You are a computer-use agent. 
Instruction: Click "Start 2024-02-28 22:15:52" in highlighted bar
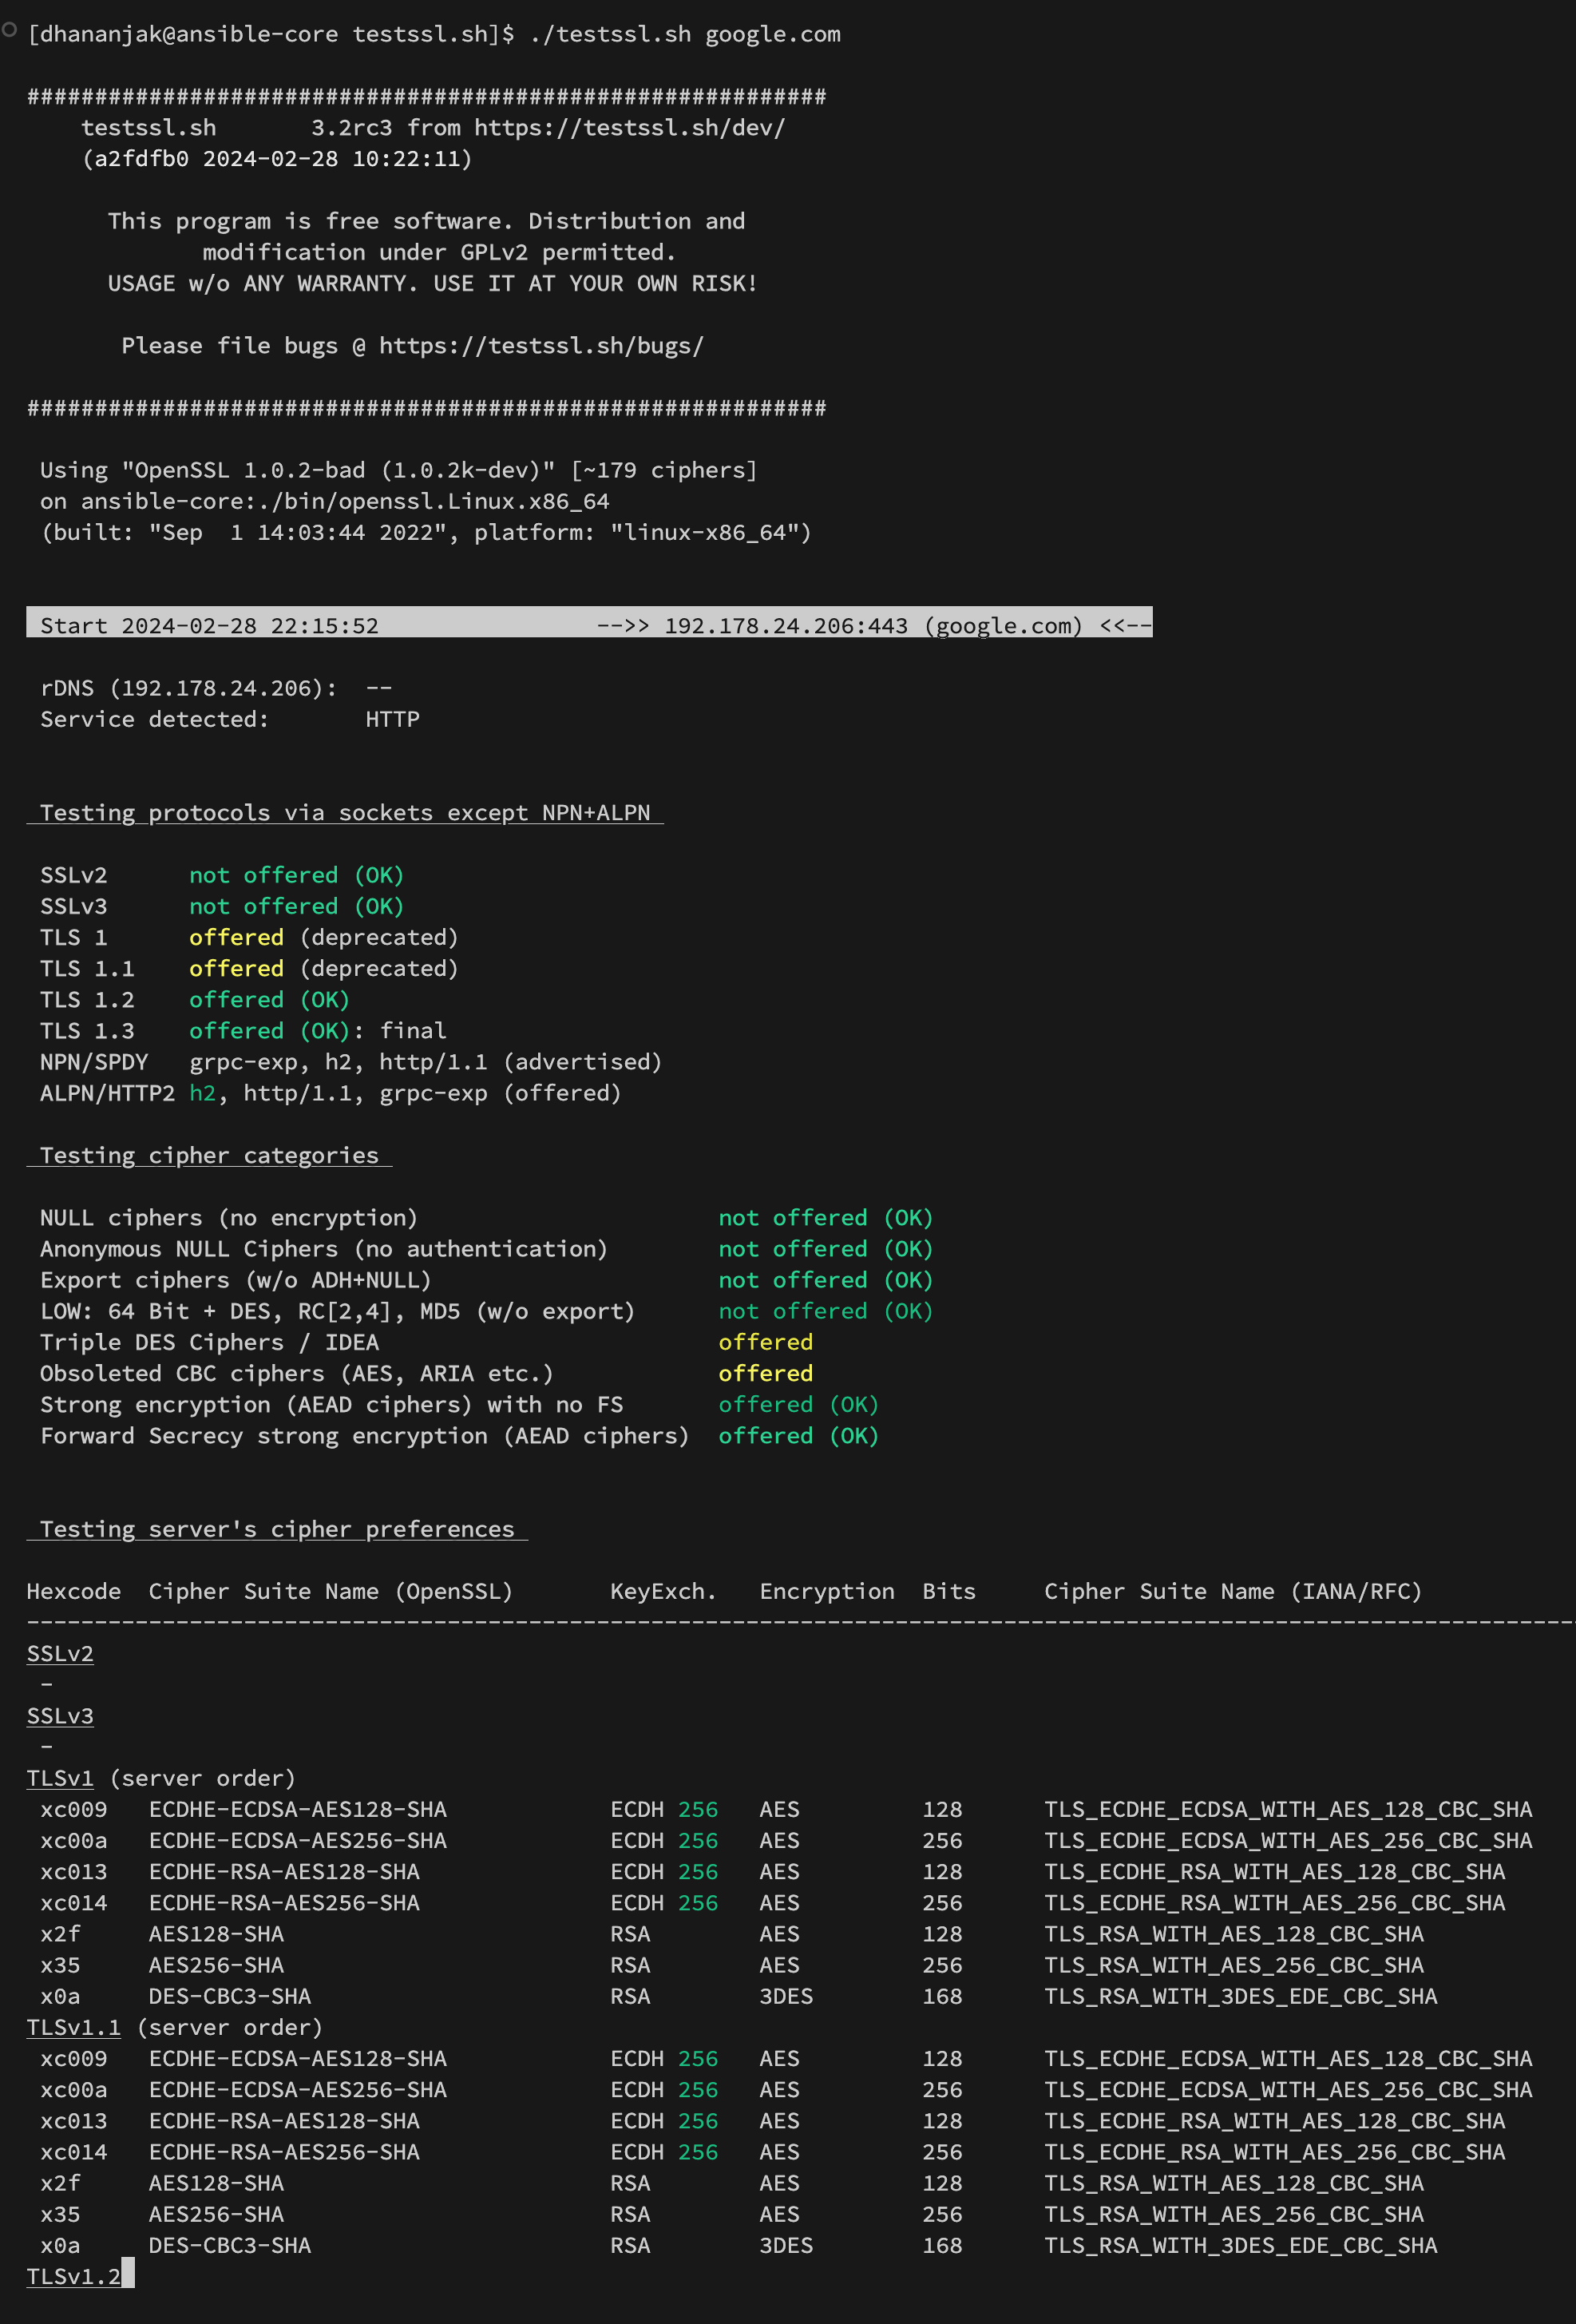tap(209, 626)
